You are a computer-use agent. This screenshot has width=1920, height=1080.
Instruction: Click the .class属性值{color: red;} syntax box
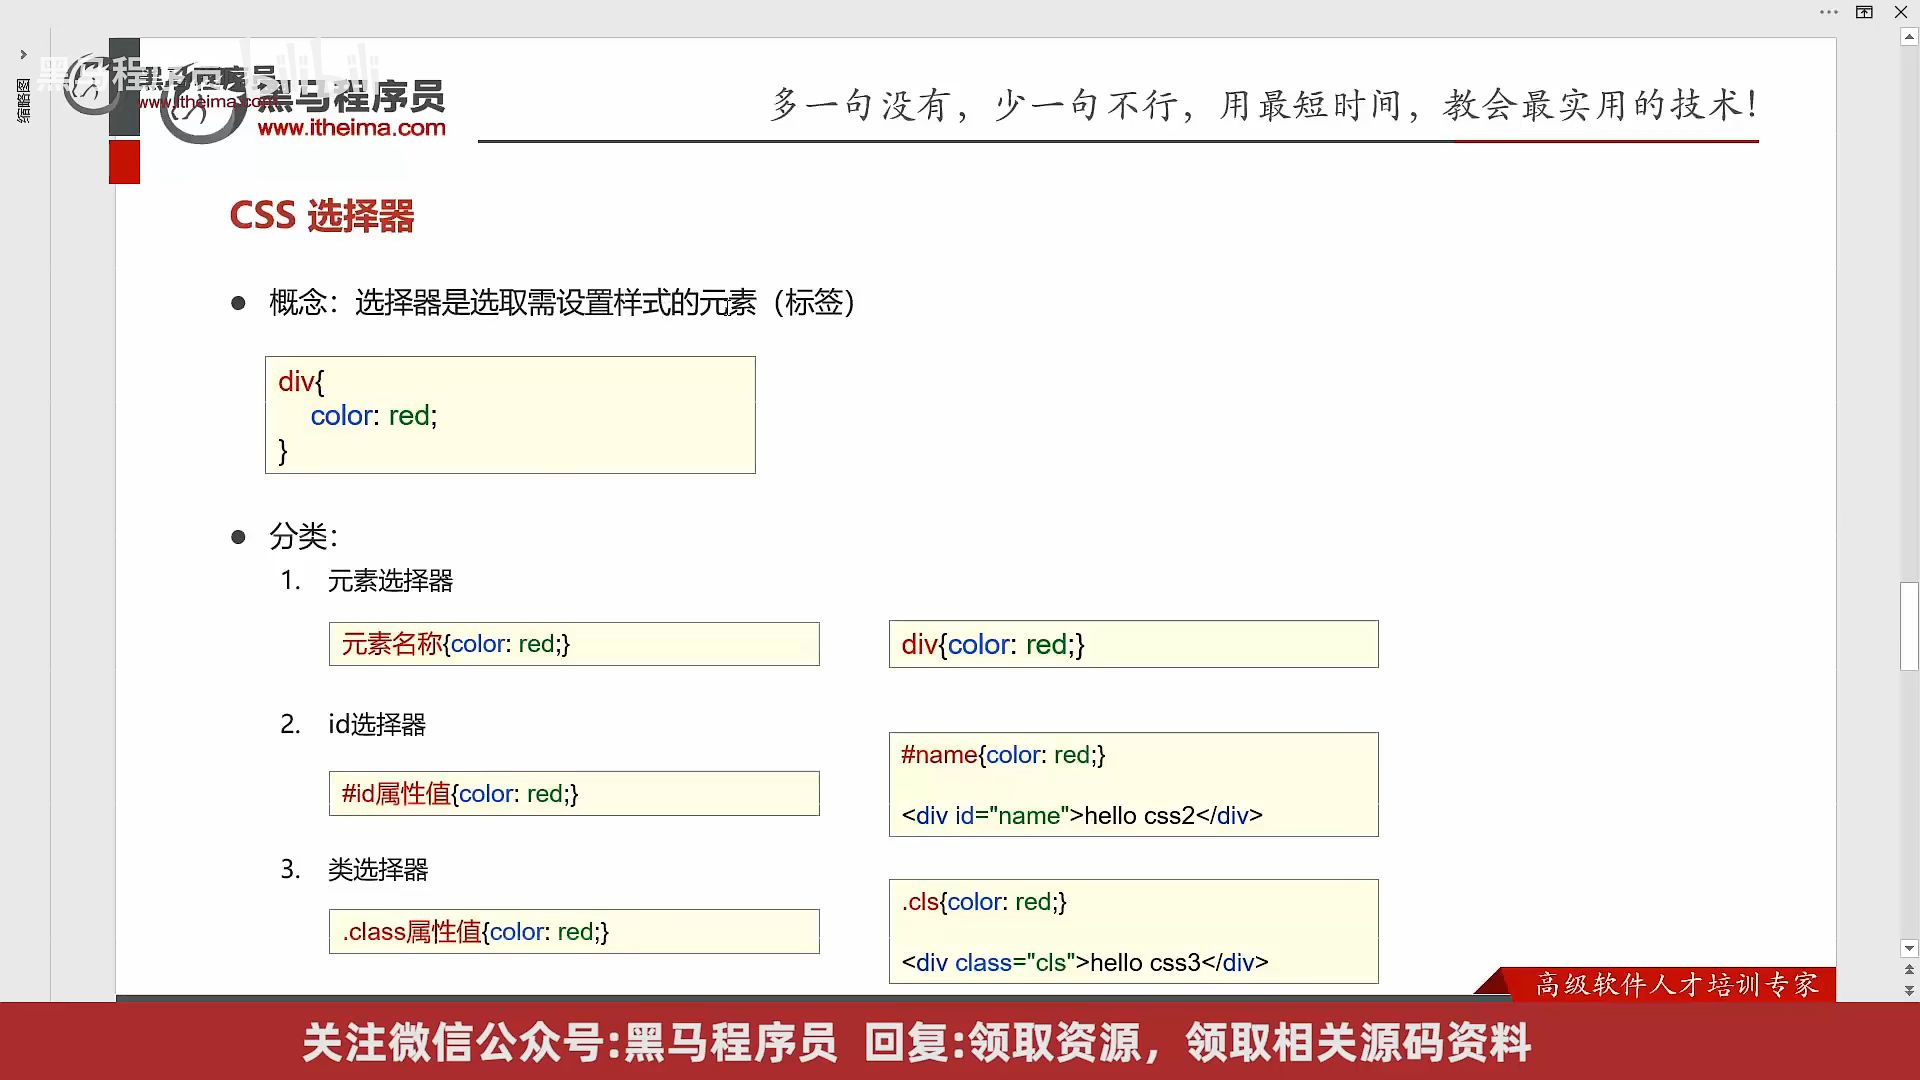click(x=574, y=932)
